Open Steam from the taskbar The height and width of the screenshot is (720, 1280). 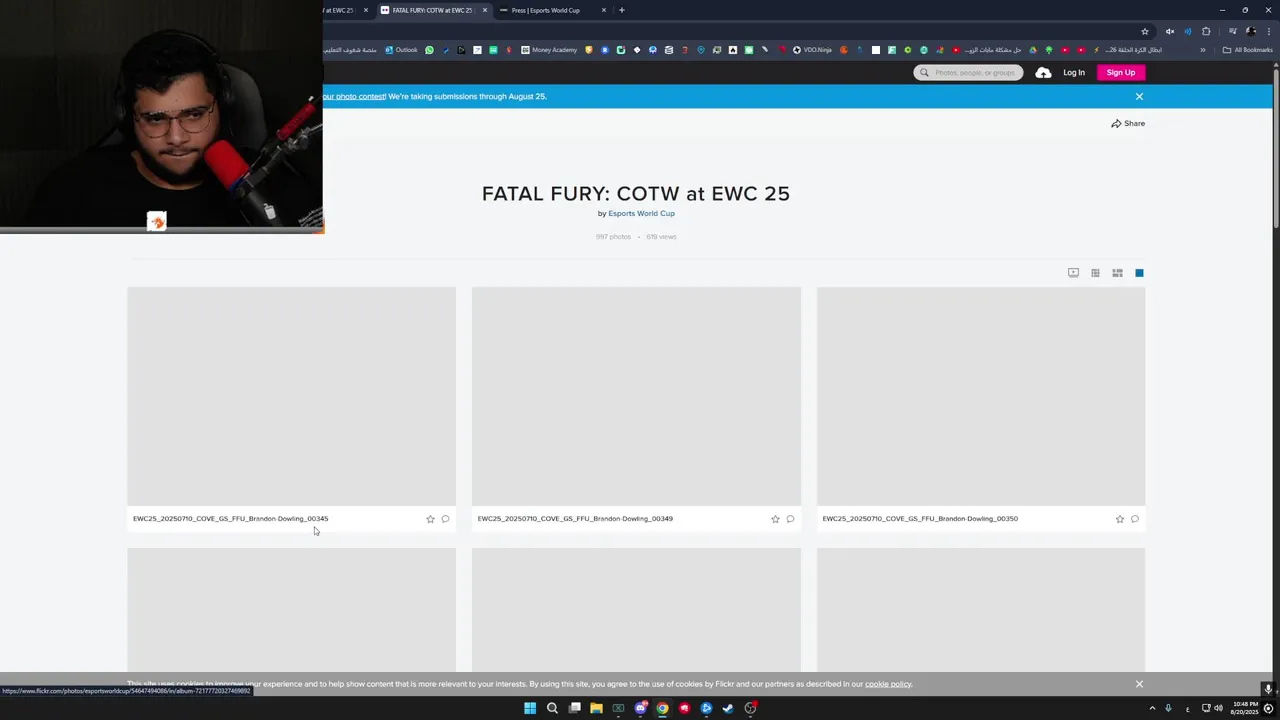coord(728,708)
